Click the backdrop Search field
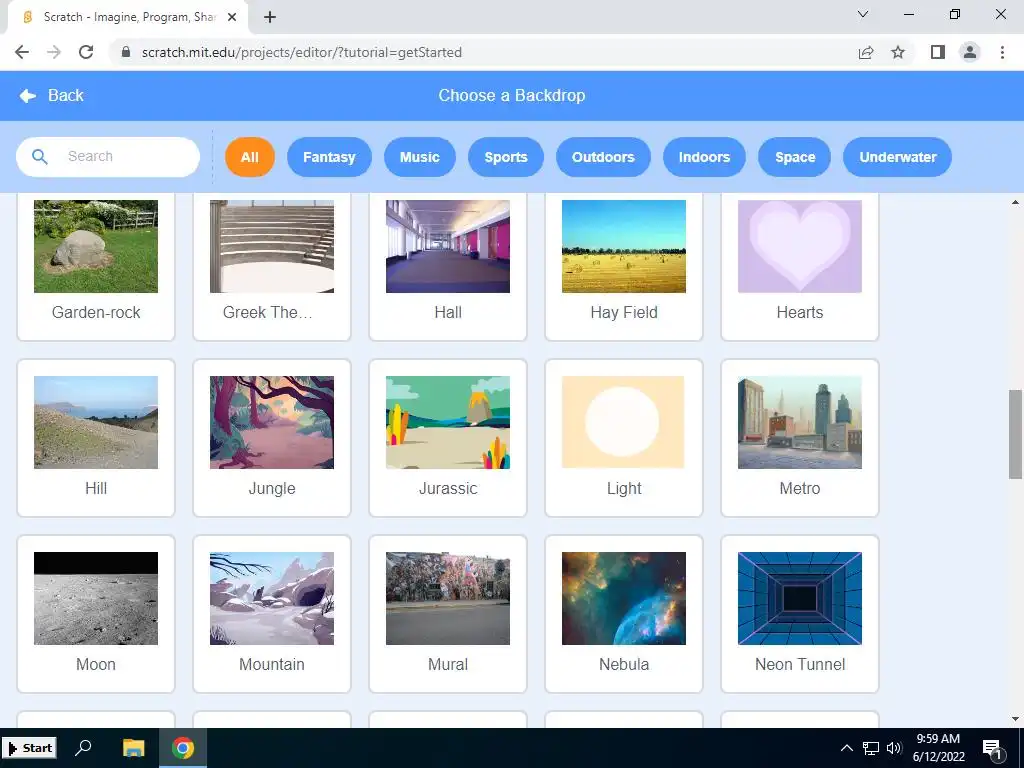This screenshot has height=768, width=1024. [108, 157]
